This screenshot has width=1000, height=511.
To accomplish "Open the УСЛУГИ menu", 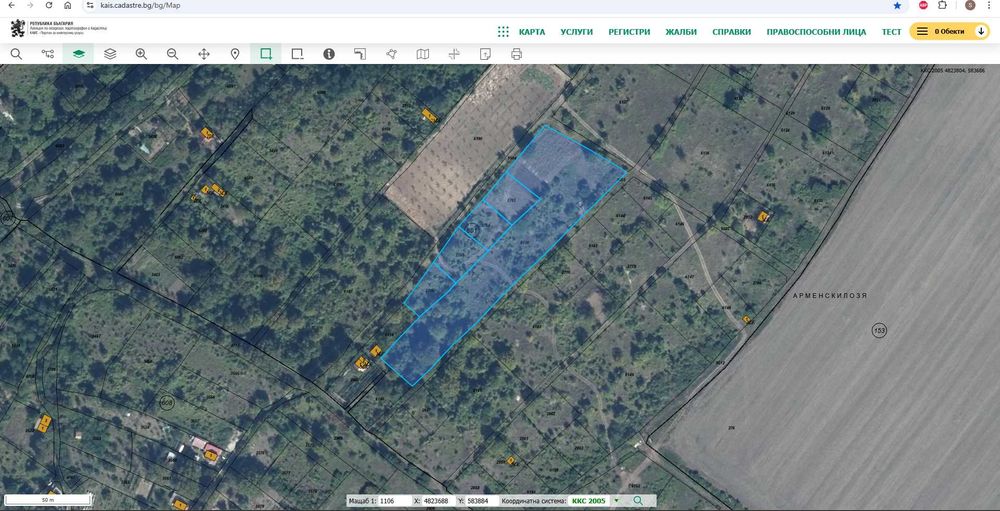I will coord(577,32).
